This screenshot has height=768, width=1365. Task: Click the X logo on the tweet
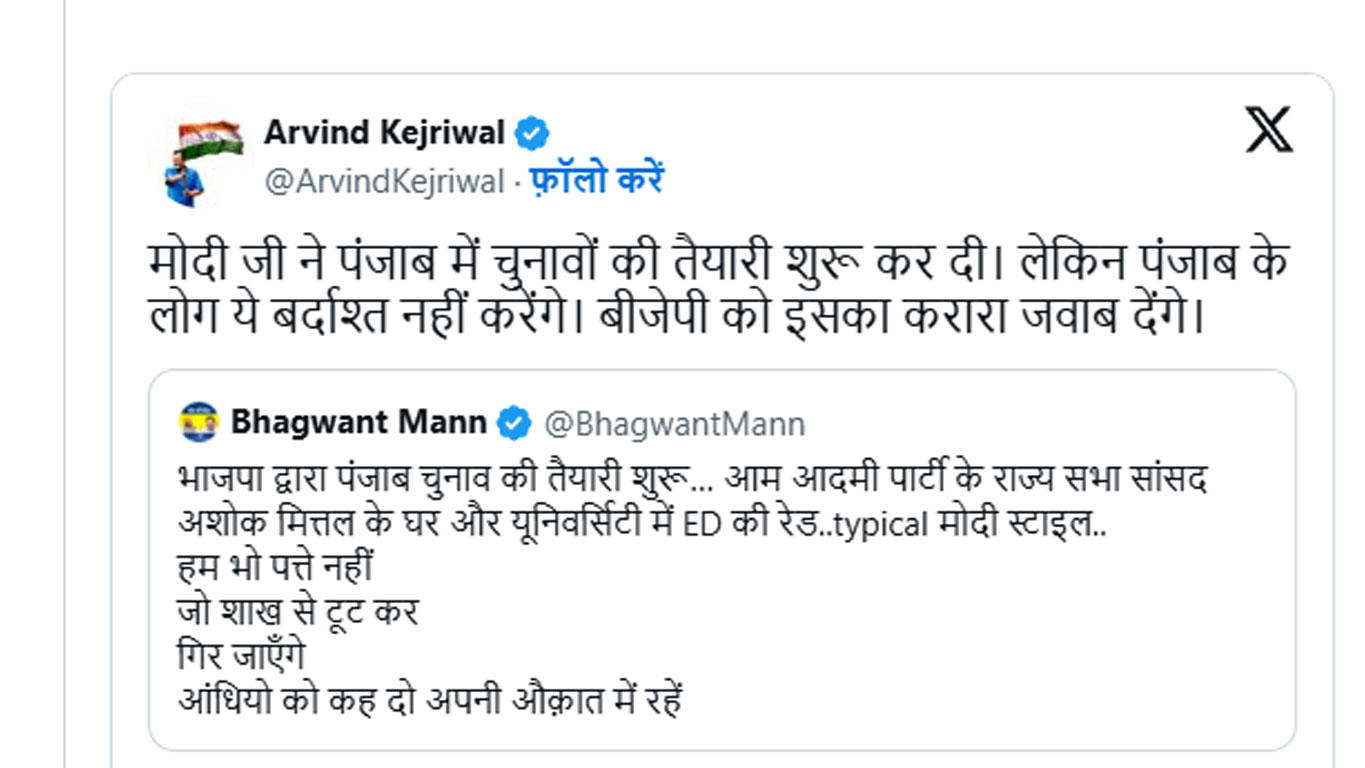[1269, 130]
